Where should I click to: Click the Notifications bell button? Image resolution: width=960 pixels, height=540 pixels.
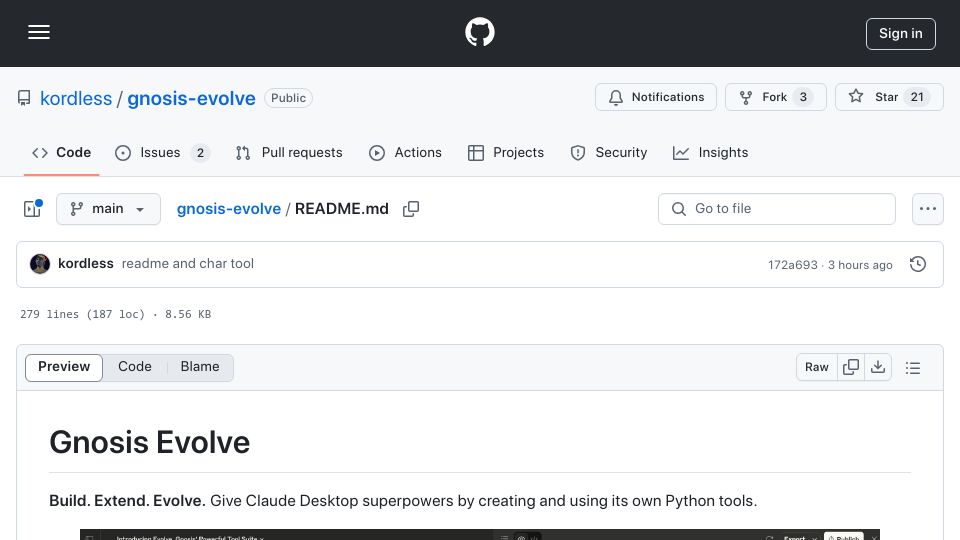(656, 97)
